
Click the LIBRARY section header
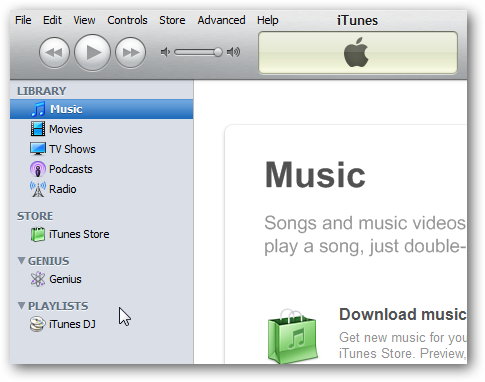tap(42, 91)
